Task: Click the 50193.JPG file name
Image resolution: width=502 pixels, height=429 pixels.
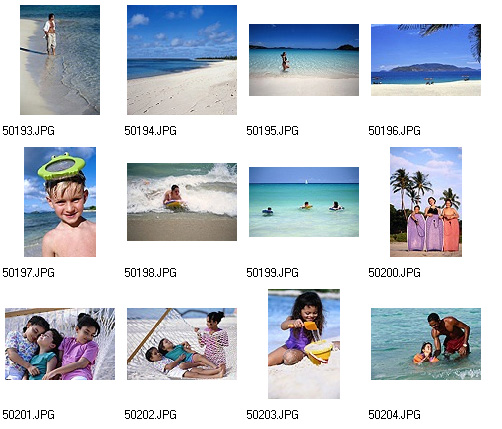Action: click(28, 131)
